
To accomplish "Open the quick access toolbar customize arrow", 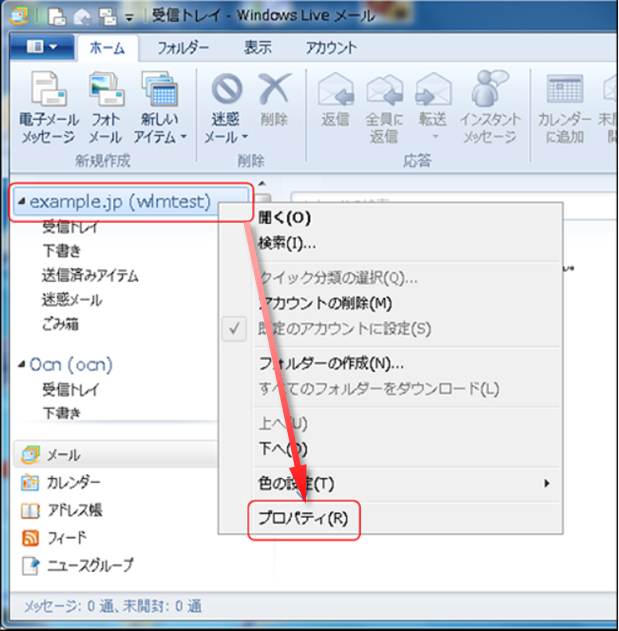I will (x=129, y=18).
